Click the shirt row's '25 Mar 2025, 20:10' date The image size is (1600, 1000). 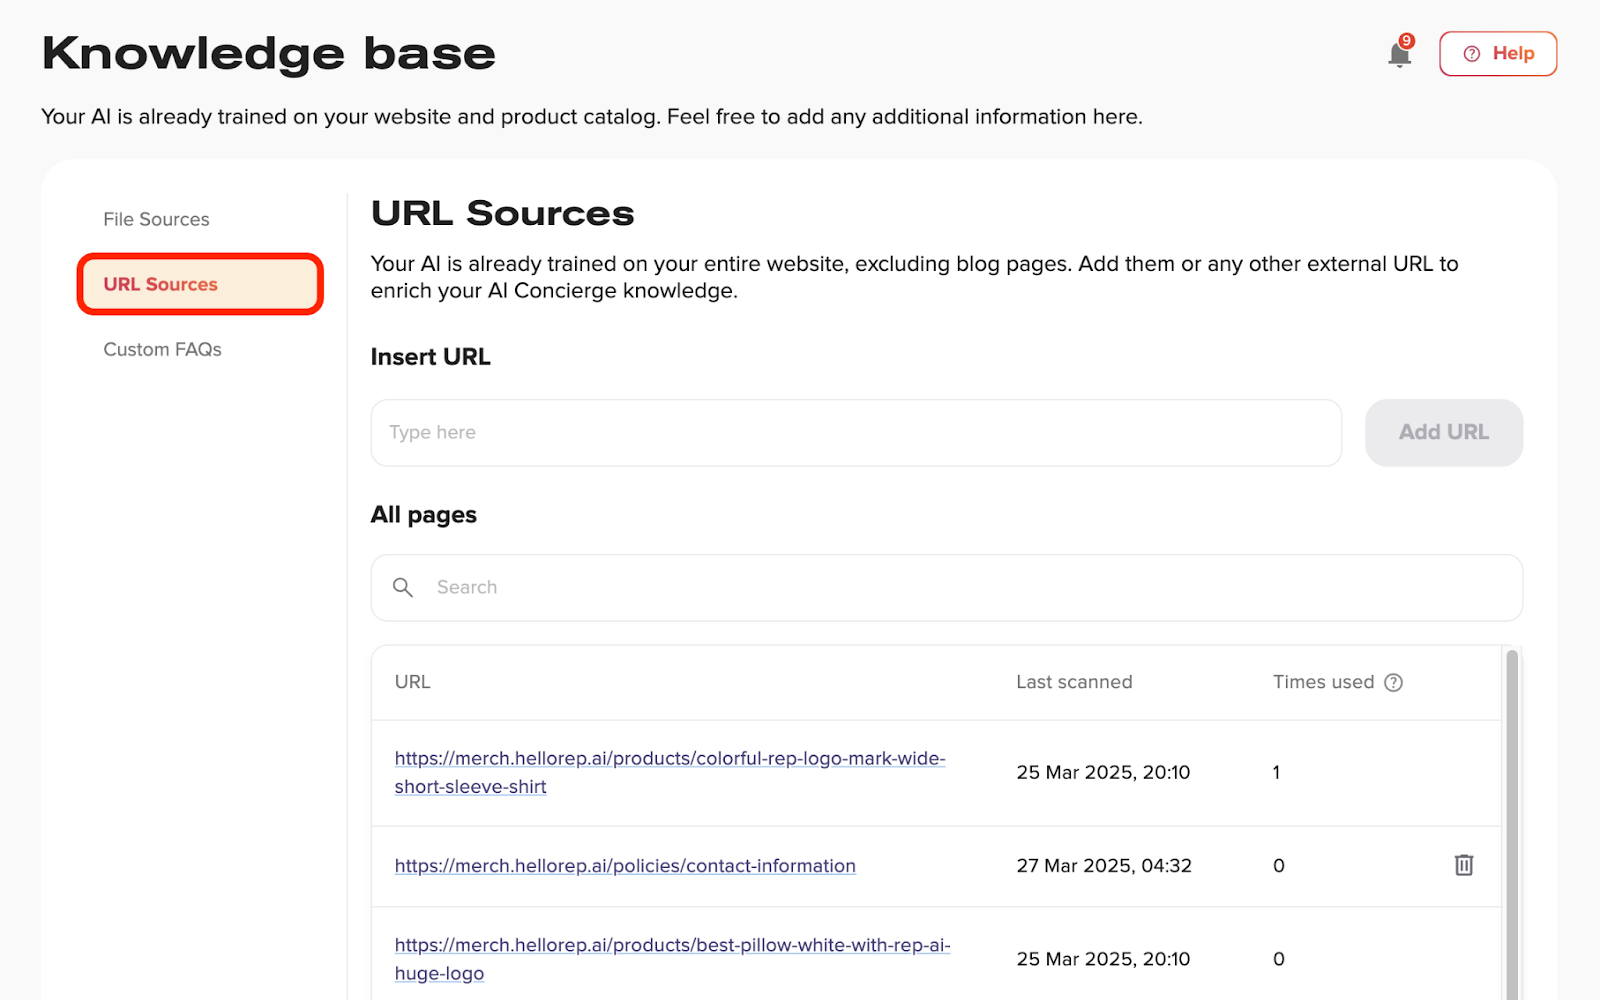(1103, 772)
